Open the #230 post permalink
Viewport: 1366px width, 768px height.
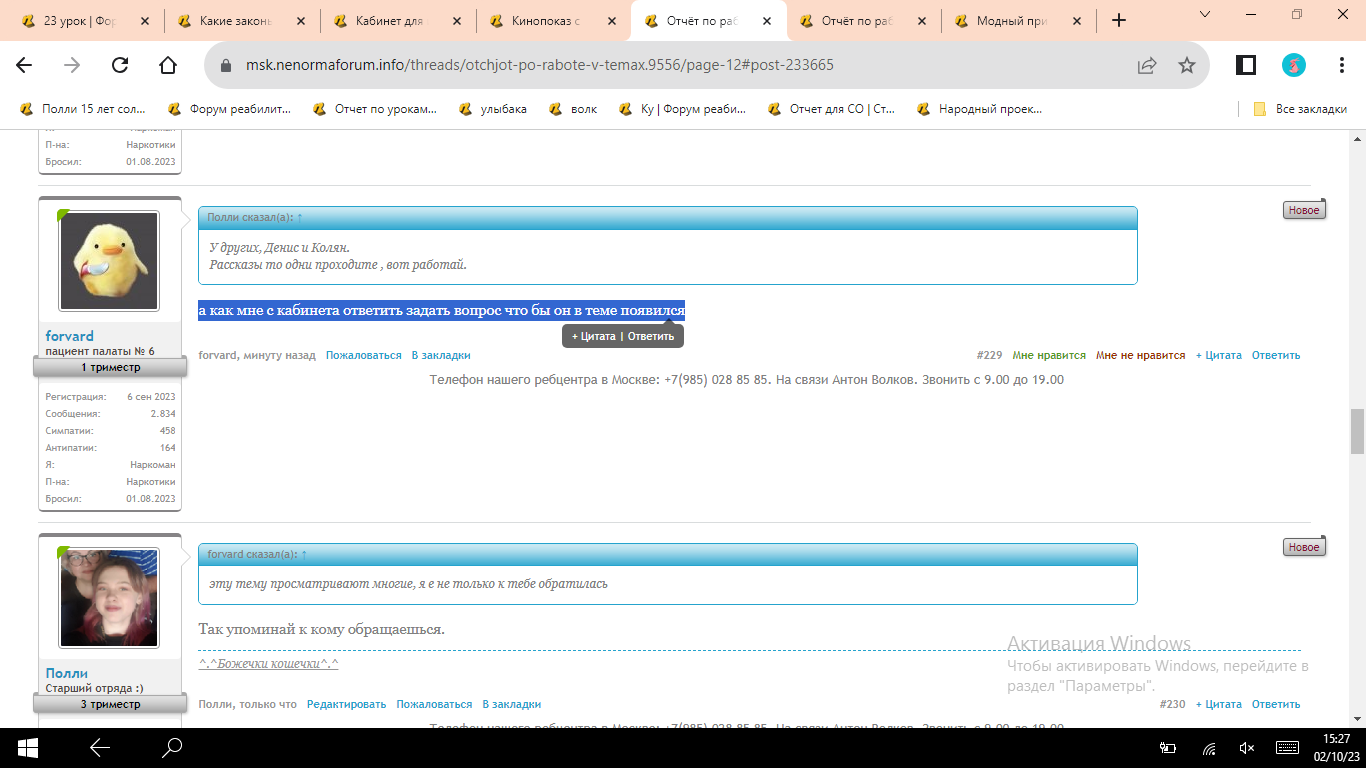[1172, 704]
